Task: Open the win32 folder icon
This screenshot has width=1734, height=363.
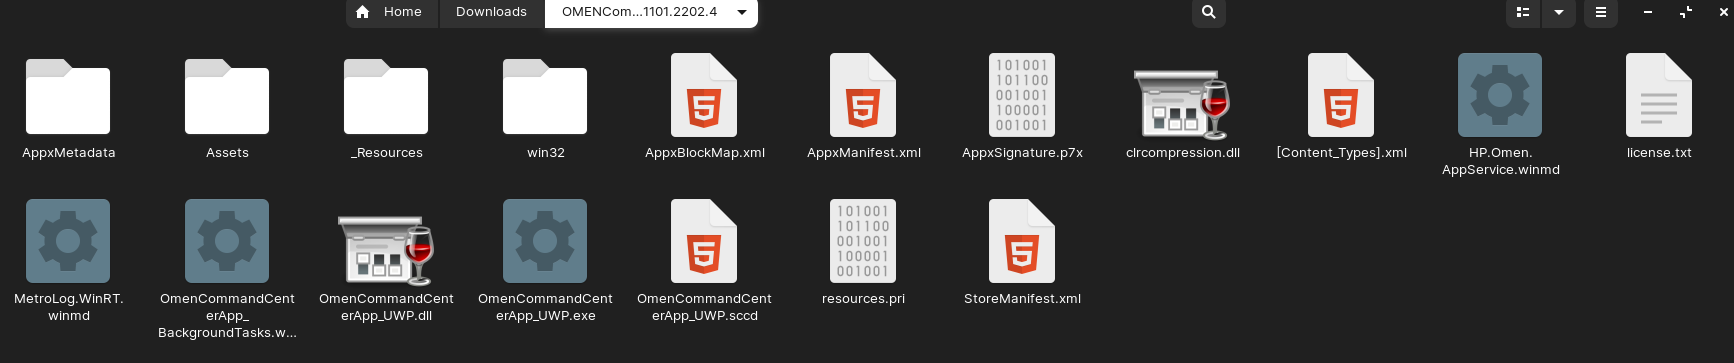Action: pos(545,96)
